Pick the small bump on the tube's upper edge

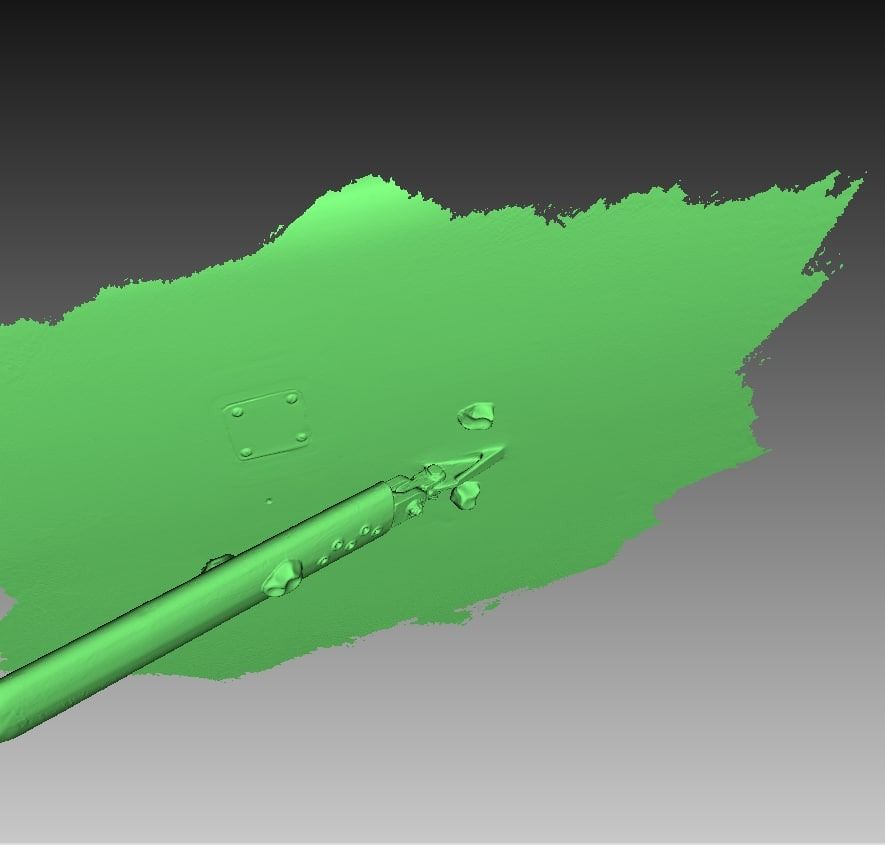pyautogui.click(x=217, y=563)
